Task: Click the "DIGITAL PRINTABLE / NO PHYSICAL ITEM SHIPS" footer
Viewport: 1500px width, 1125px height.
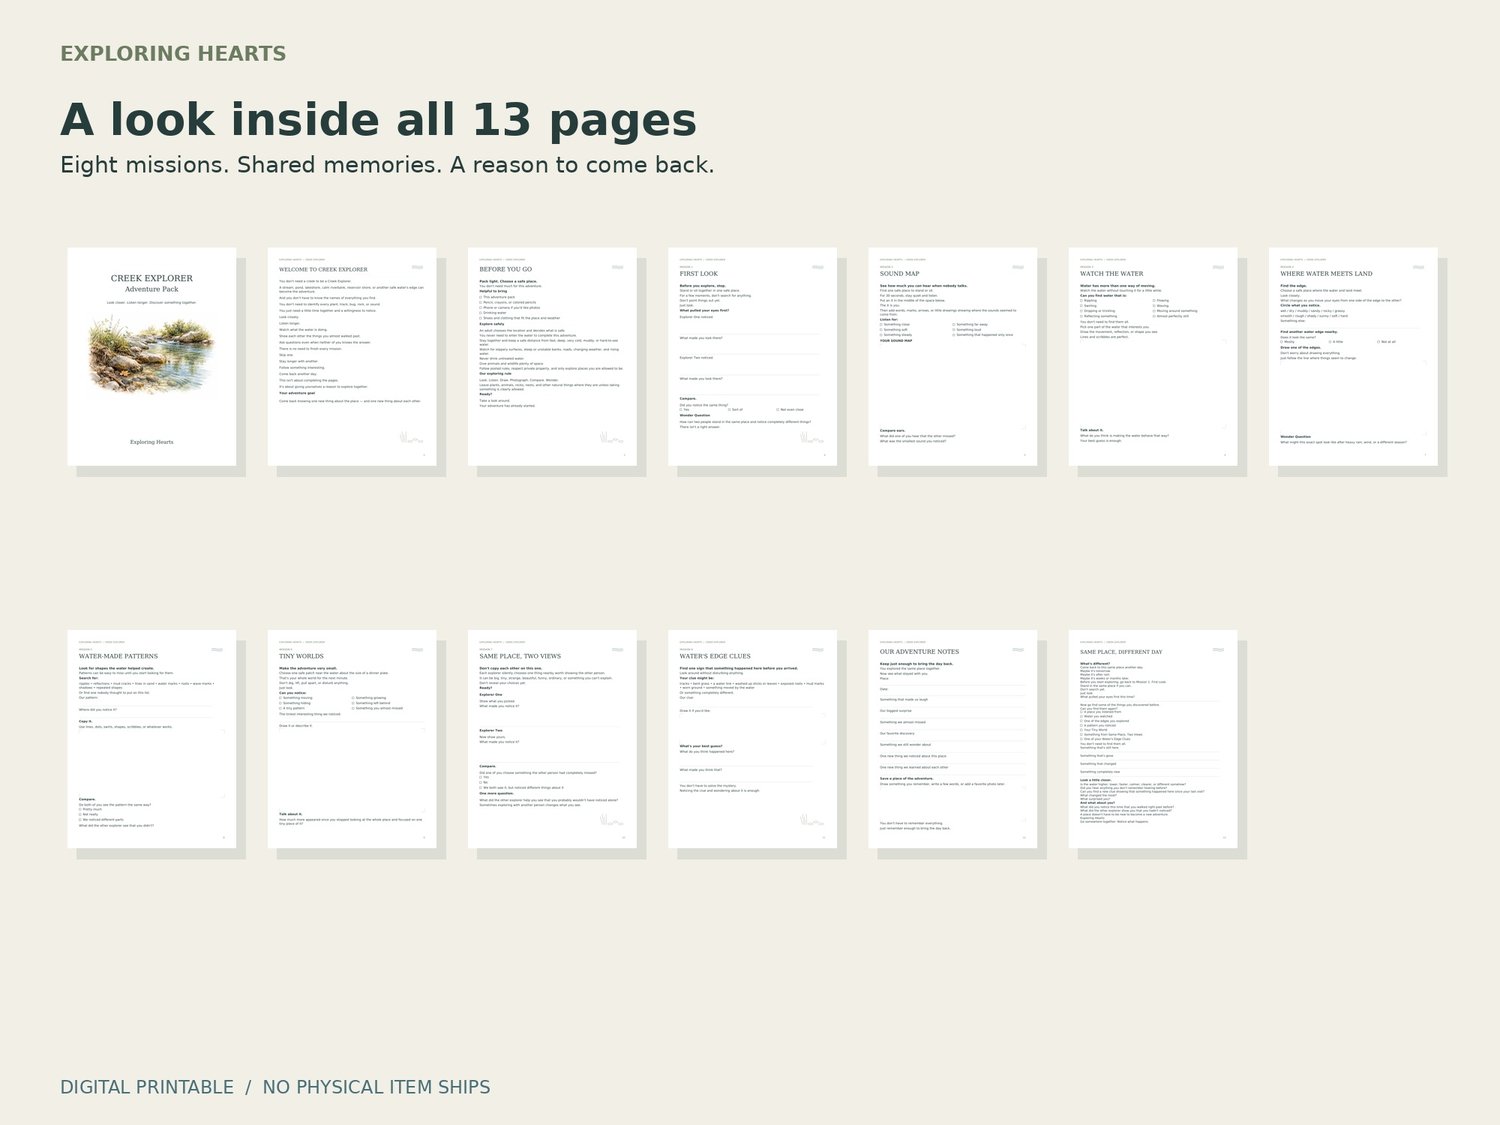Action: pyautogui.click(x=275, y=1087)
